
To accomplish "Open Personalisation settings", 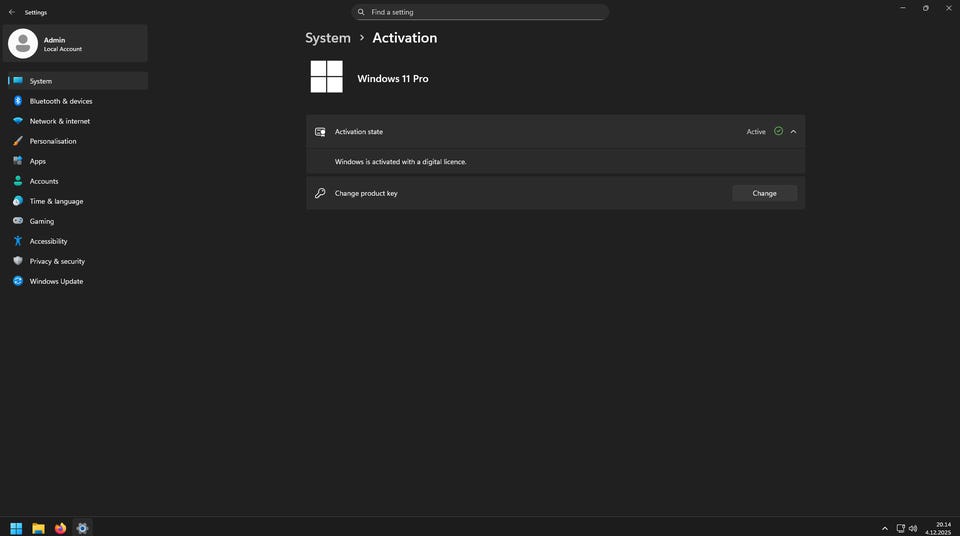I will [x=77, y=141].
